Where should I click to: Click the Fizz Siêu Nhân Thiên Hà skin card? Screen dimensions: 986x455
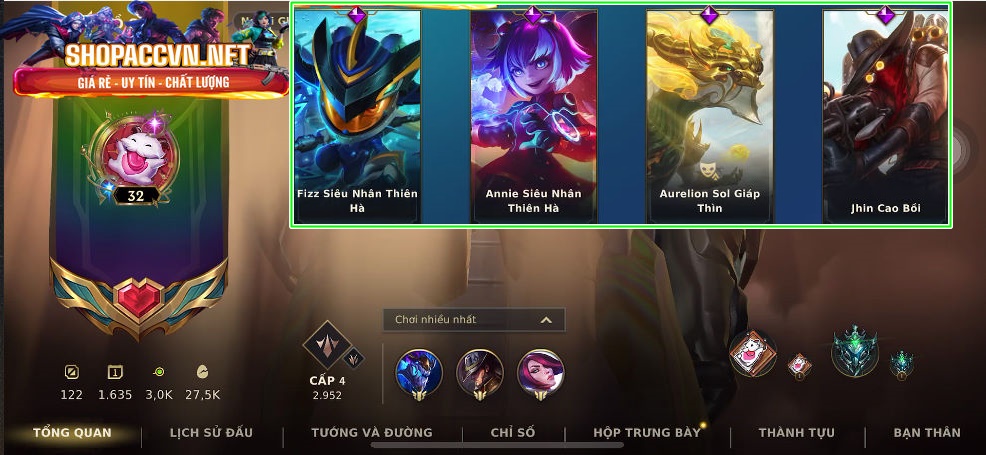[357, 116]
